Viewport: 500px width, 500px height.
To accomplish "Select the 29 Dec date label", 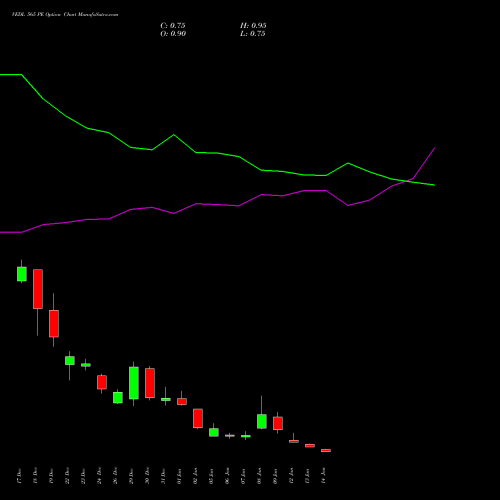I will [x=131, y=476].
